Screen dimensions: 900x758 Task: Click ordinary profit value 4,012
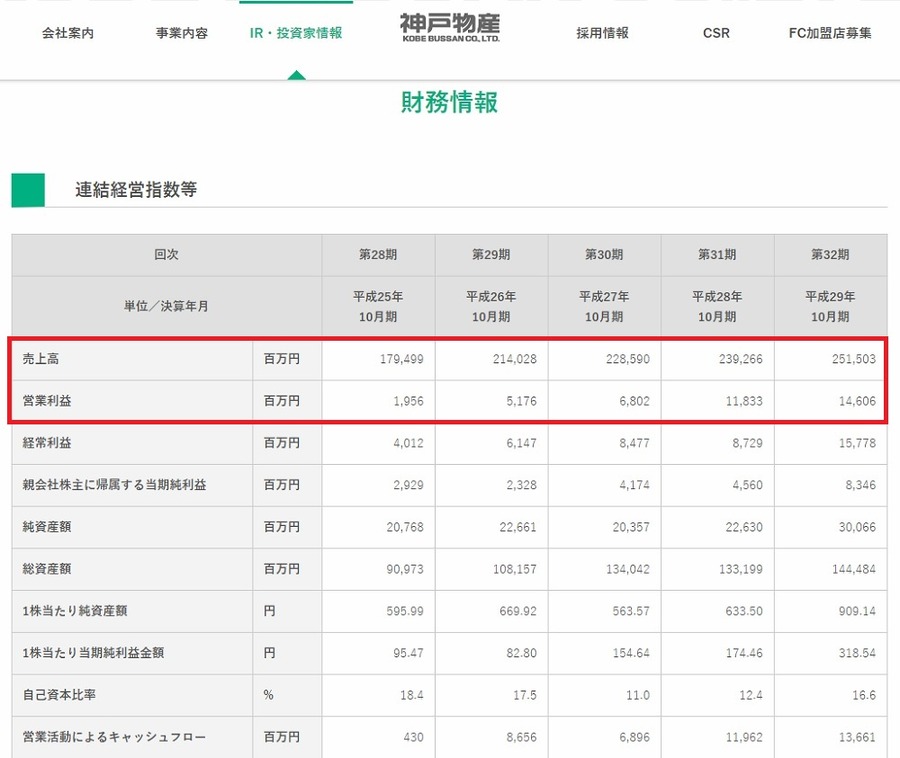[408, 443]
